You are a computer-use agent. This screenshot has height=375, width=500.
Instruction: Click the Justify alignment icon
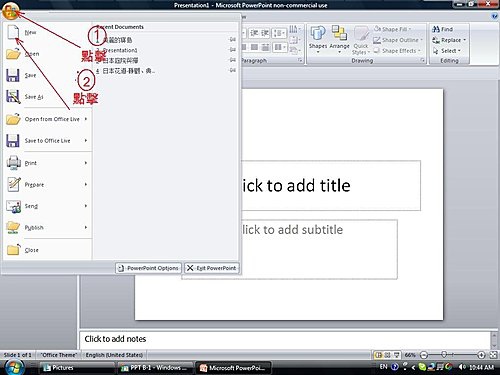click(x=265, y=47)
